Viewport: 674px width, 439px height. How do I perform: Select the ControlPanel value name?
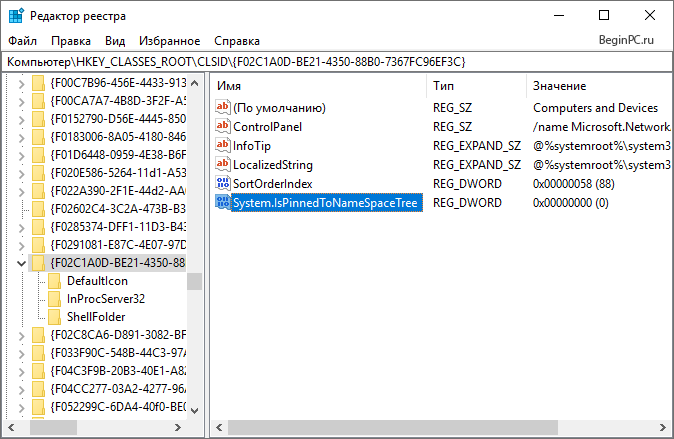click(x=267, y=127)
